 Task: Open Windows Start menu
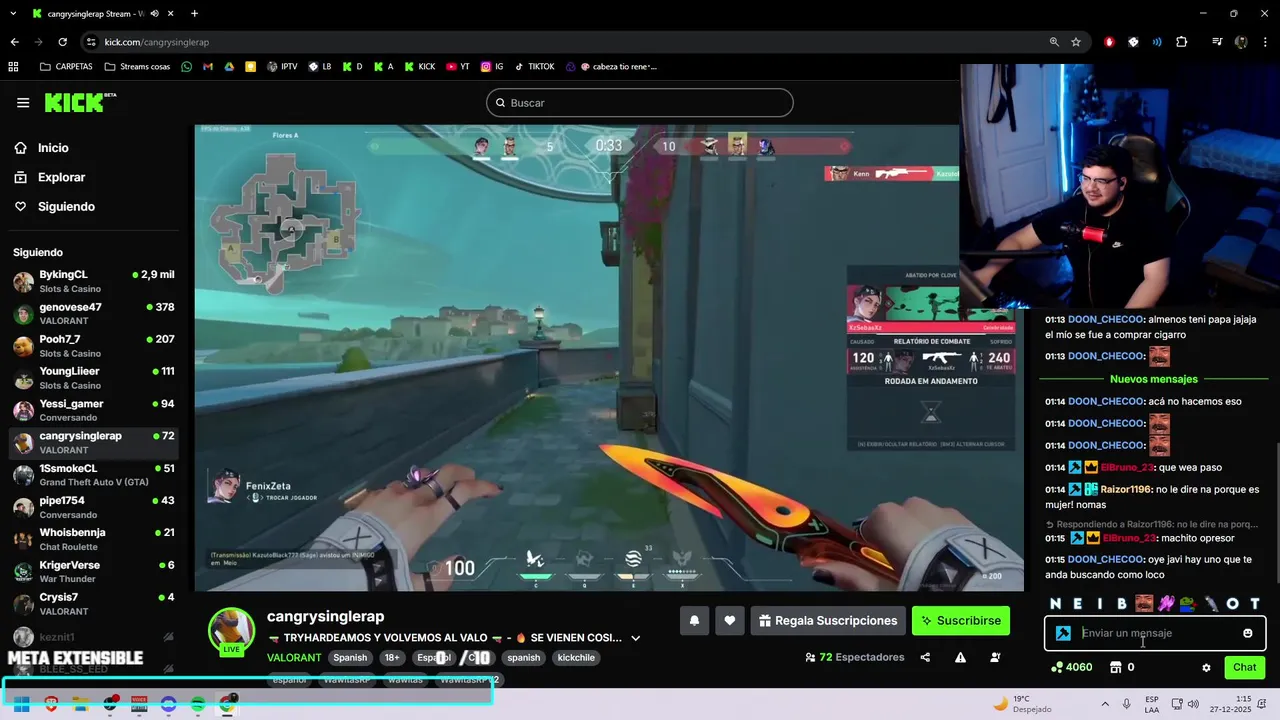pos(21,704)
